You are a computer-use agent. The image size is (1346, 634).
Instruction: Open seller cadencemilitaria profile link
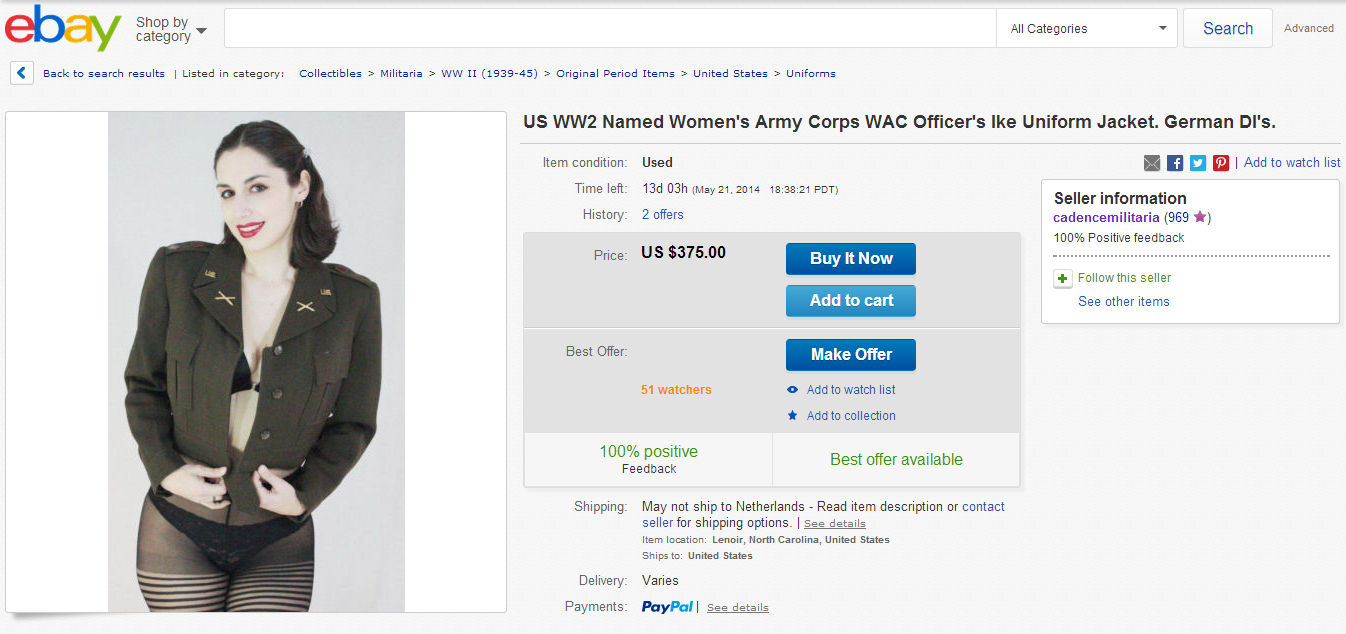coord(1106,217)
